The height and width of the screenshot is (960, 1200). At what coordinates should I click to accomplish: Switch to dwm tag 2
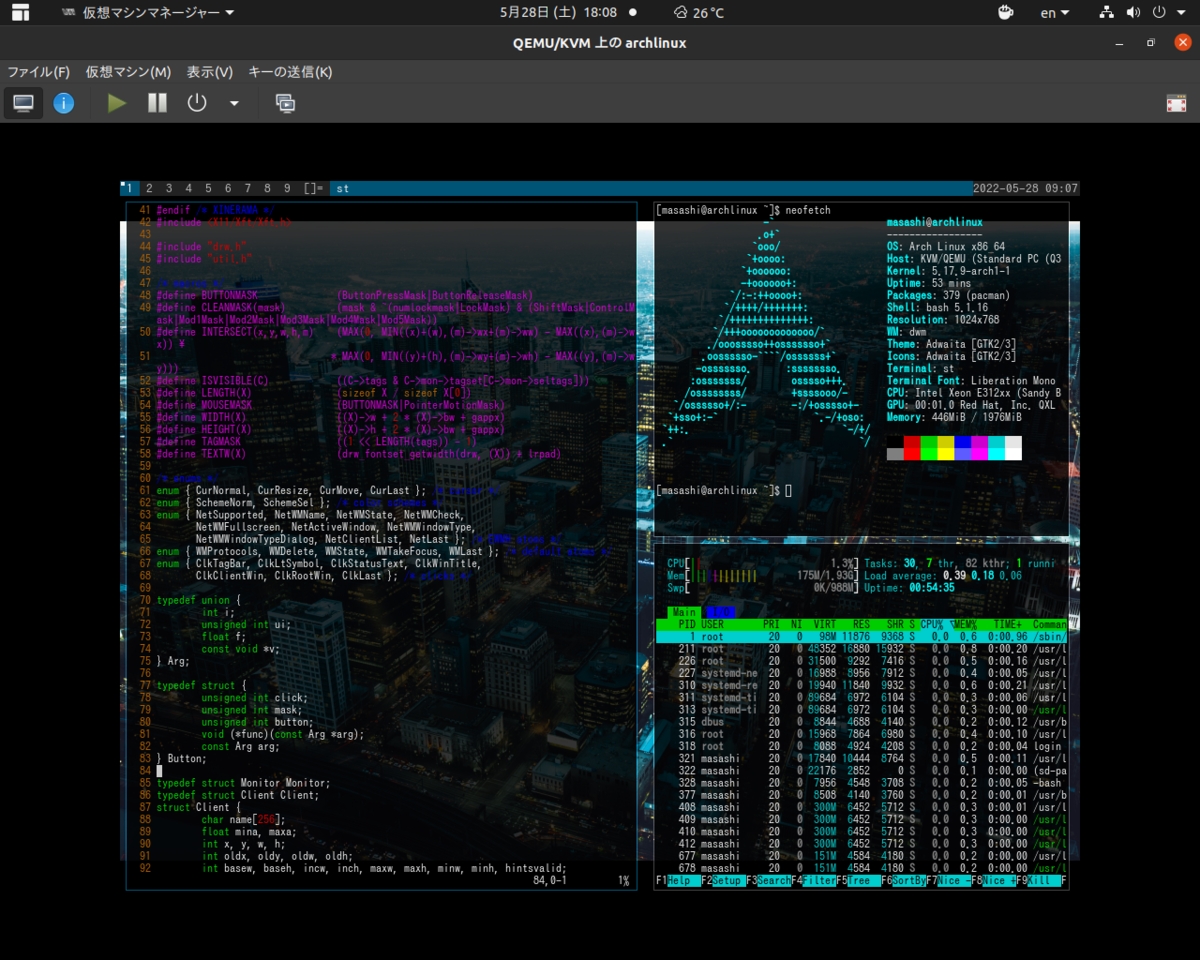(149, 188)
